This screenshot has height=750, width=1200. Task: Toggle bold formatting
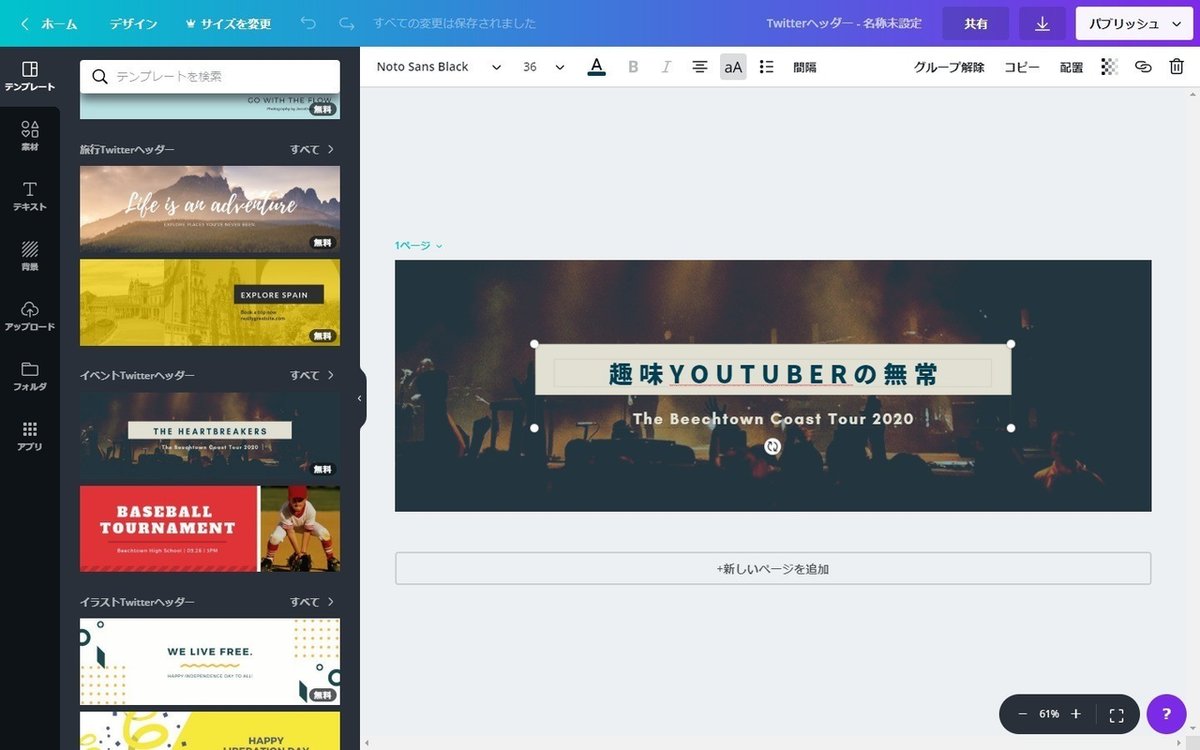[x=632, y=67]
